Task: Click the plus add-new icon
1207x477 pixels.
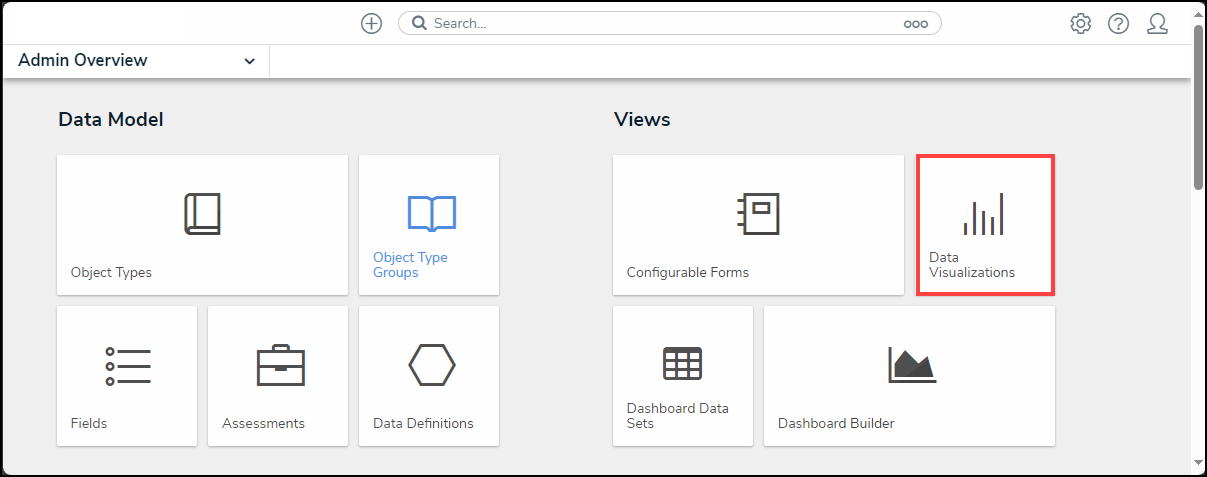Action: tap(371, 24)
